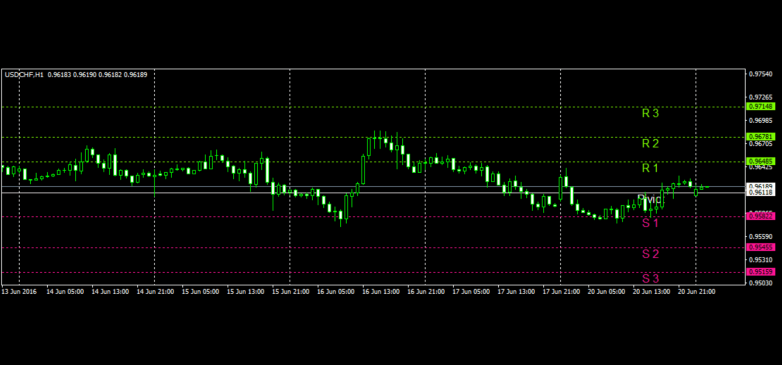Viewport: 782px width, 365px height.
Task: Select the S 3 support label
Action: [650, 278]
